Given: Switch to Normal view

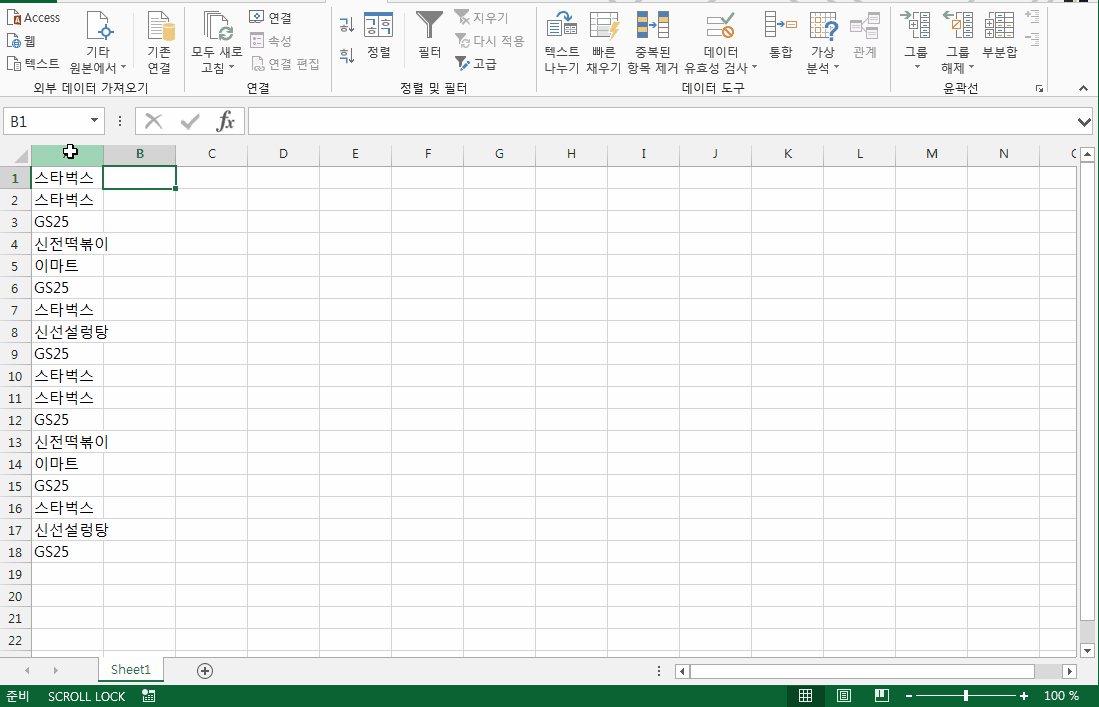Looking at the screenshot, I should (805, 696).
